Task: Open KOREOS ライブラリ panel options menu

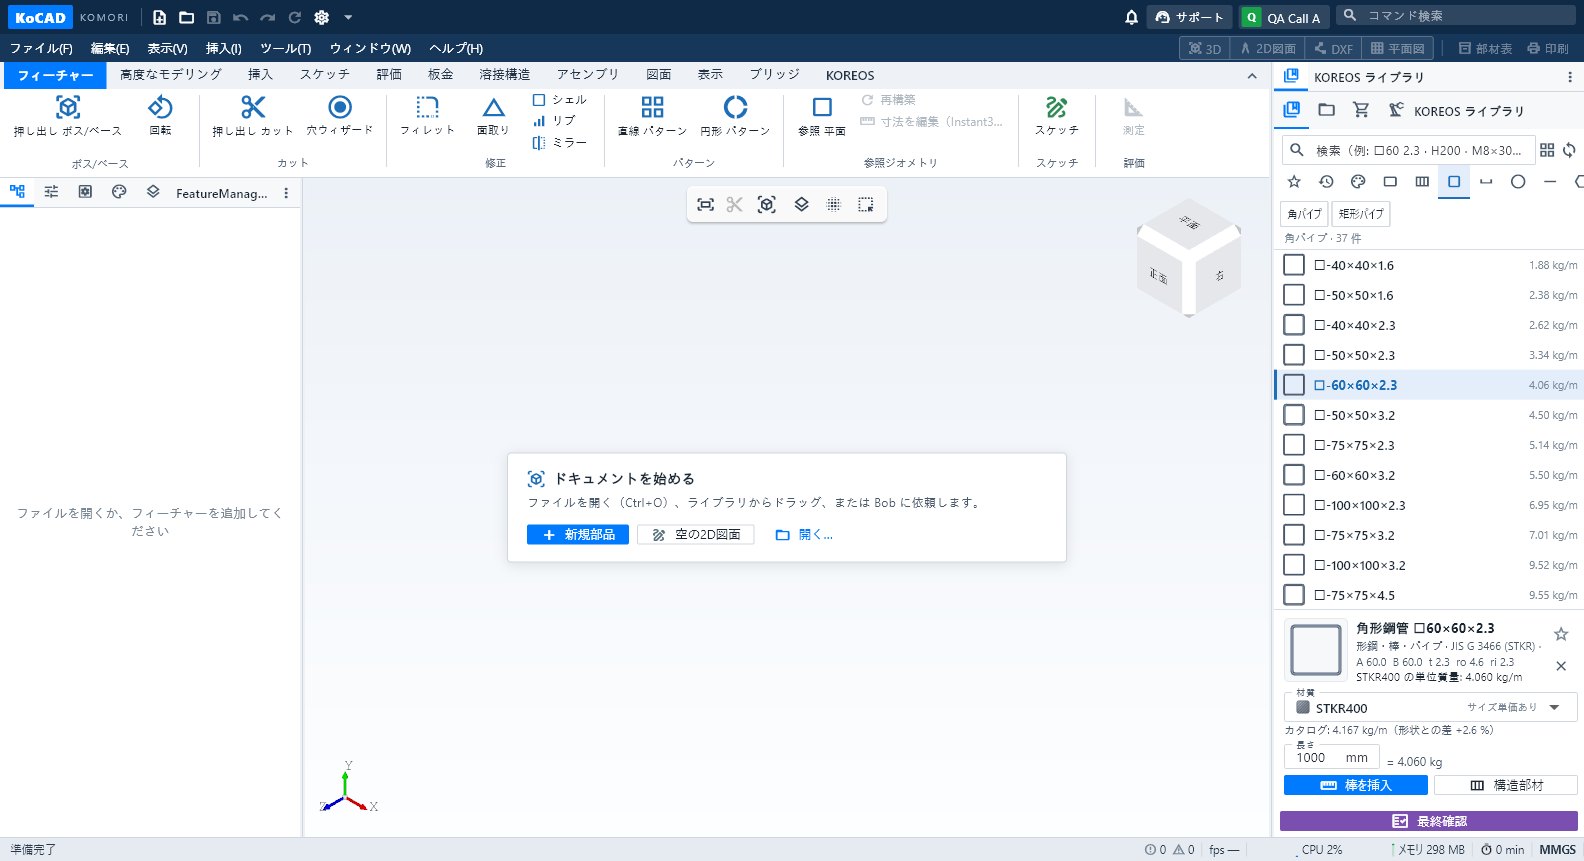Action: point(1570,77)
